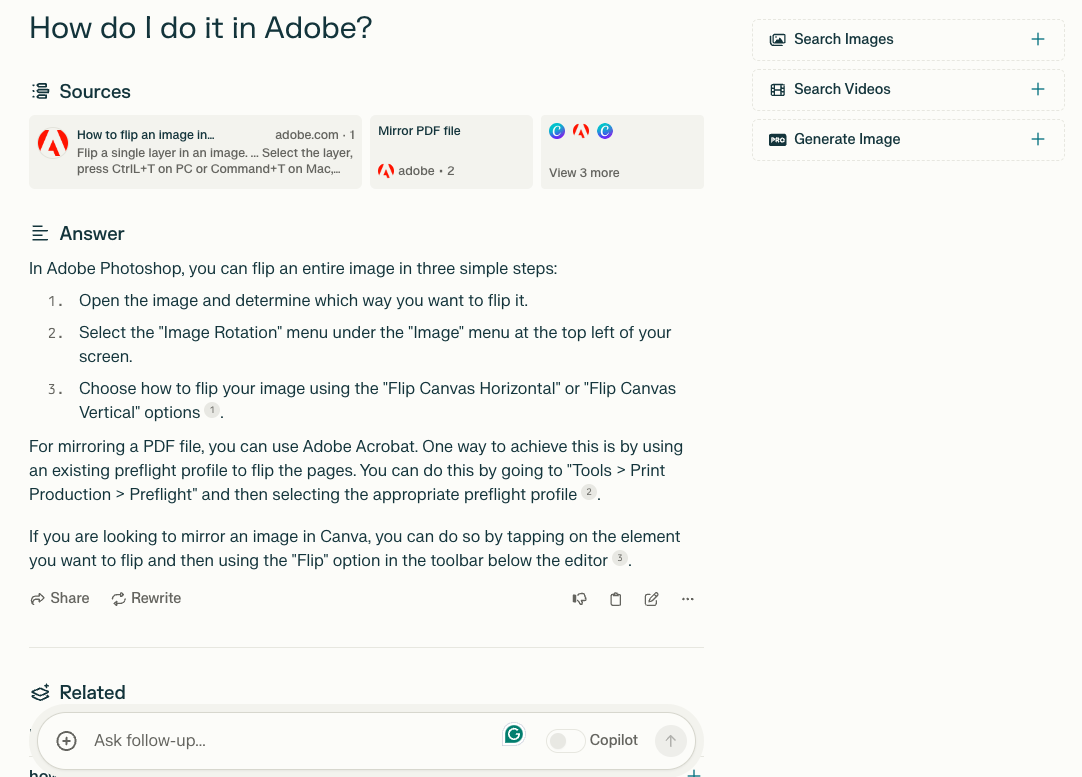
Task: Open the three-dot more options menu
Action: tap(687, 599)
